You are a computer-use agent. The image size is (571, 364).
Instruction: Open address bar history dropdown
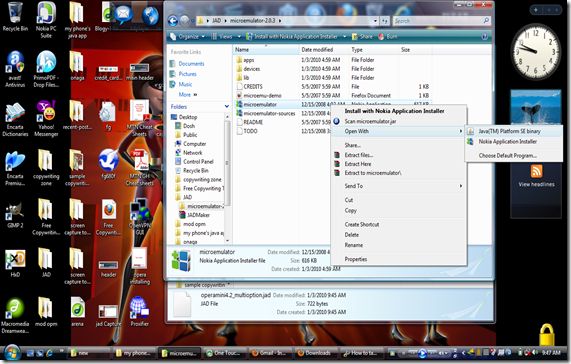(x=375, y=21)
